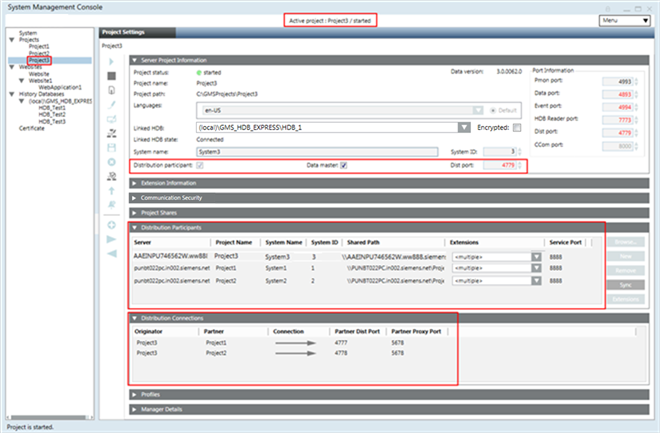This screenshot has width=660, height=433.
Task: Open the Menu dropdown at top right
Action: click(x=626, y=20)
